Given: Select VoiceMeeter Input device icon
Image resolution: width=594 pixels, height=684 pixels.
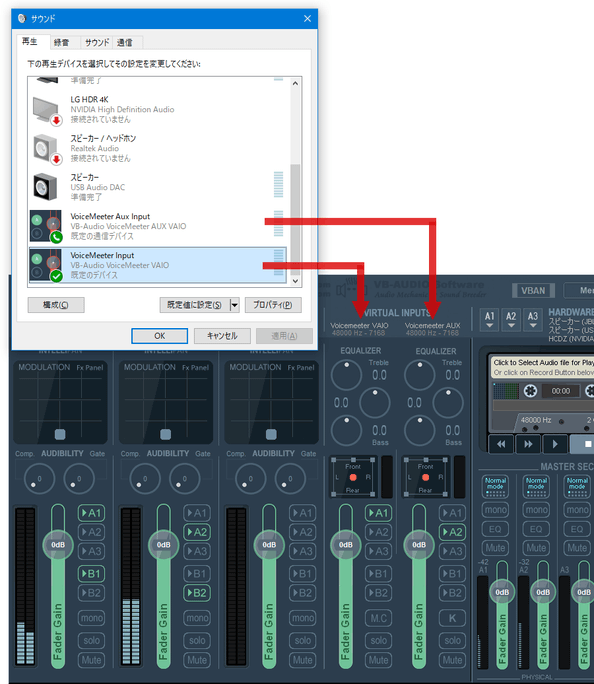Looking at the screenshot, I should pos(46,265).
